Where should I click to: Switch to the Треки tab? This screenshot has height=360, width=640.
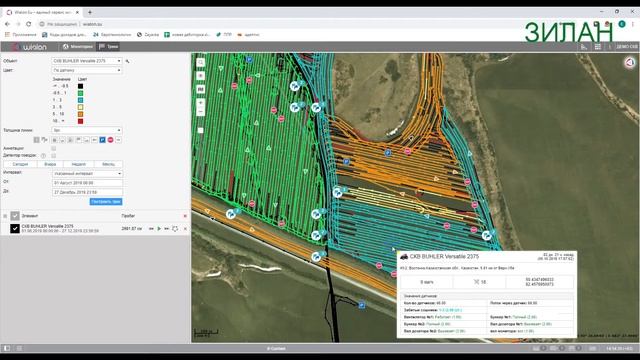point(109,47)
